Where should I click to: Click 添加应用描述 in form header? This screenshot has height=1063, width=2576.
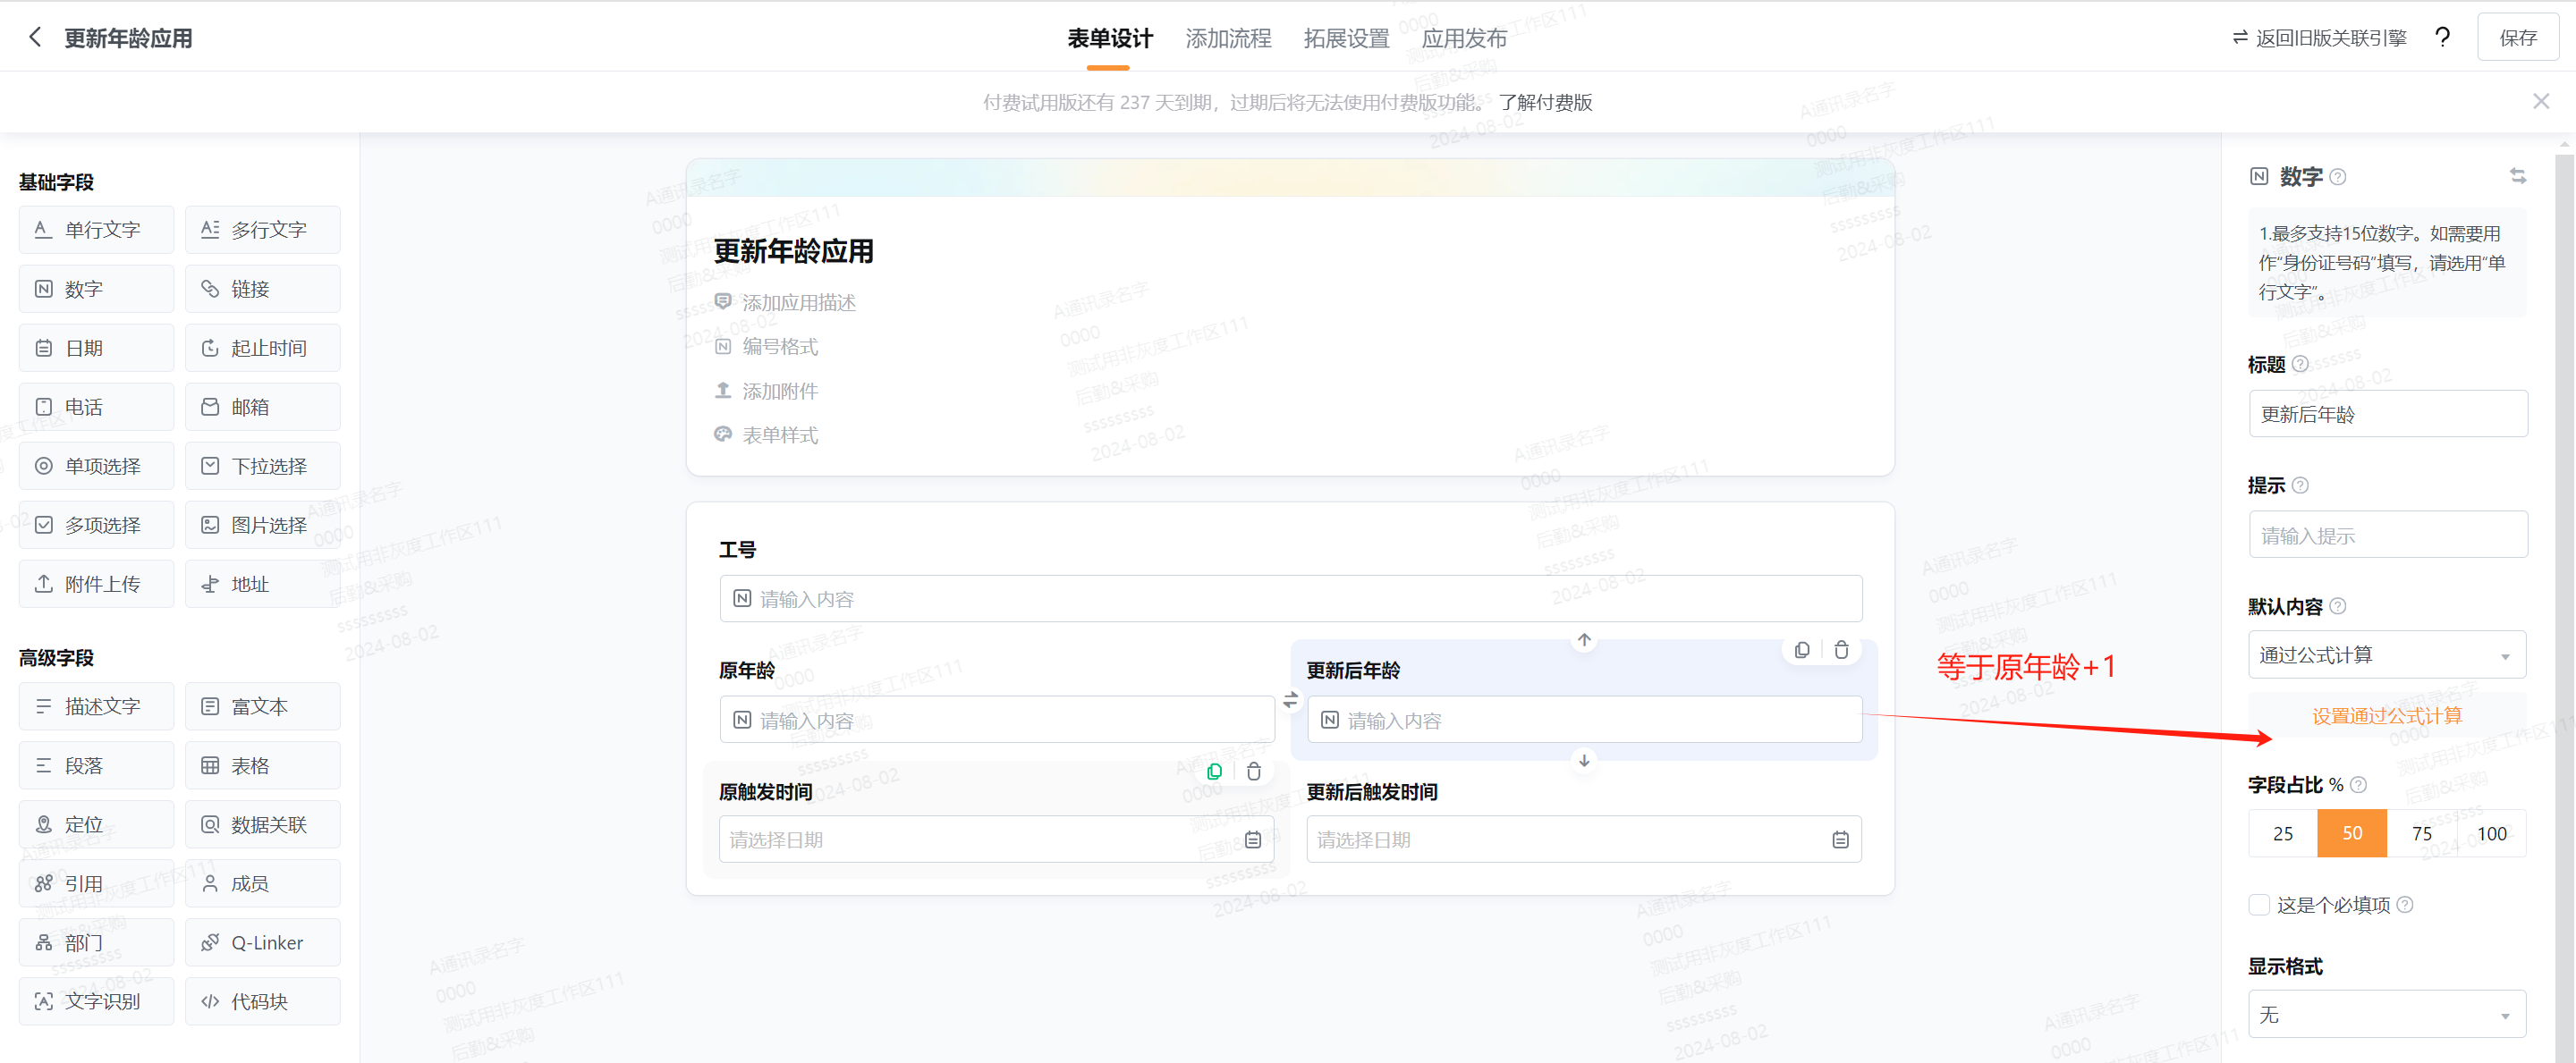tap(785, 302)
